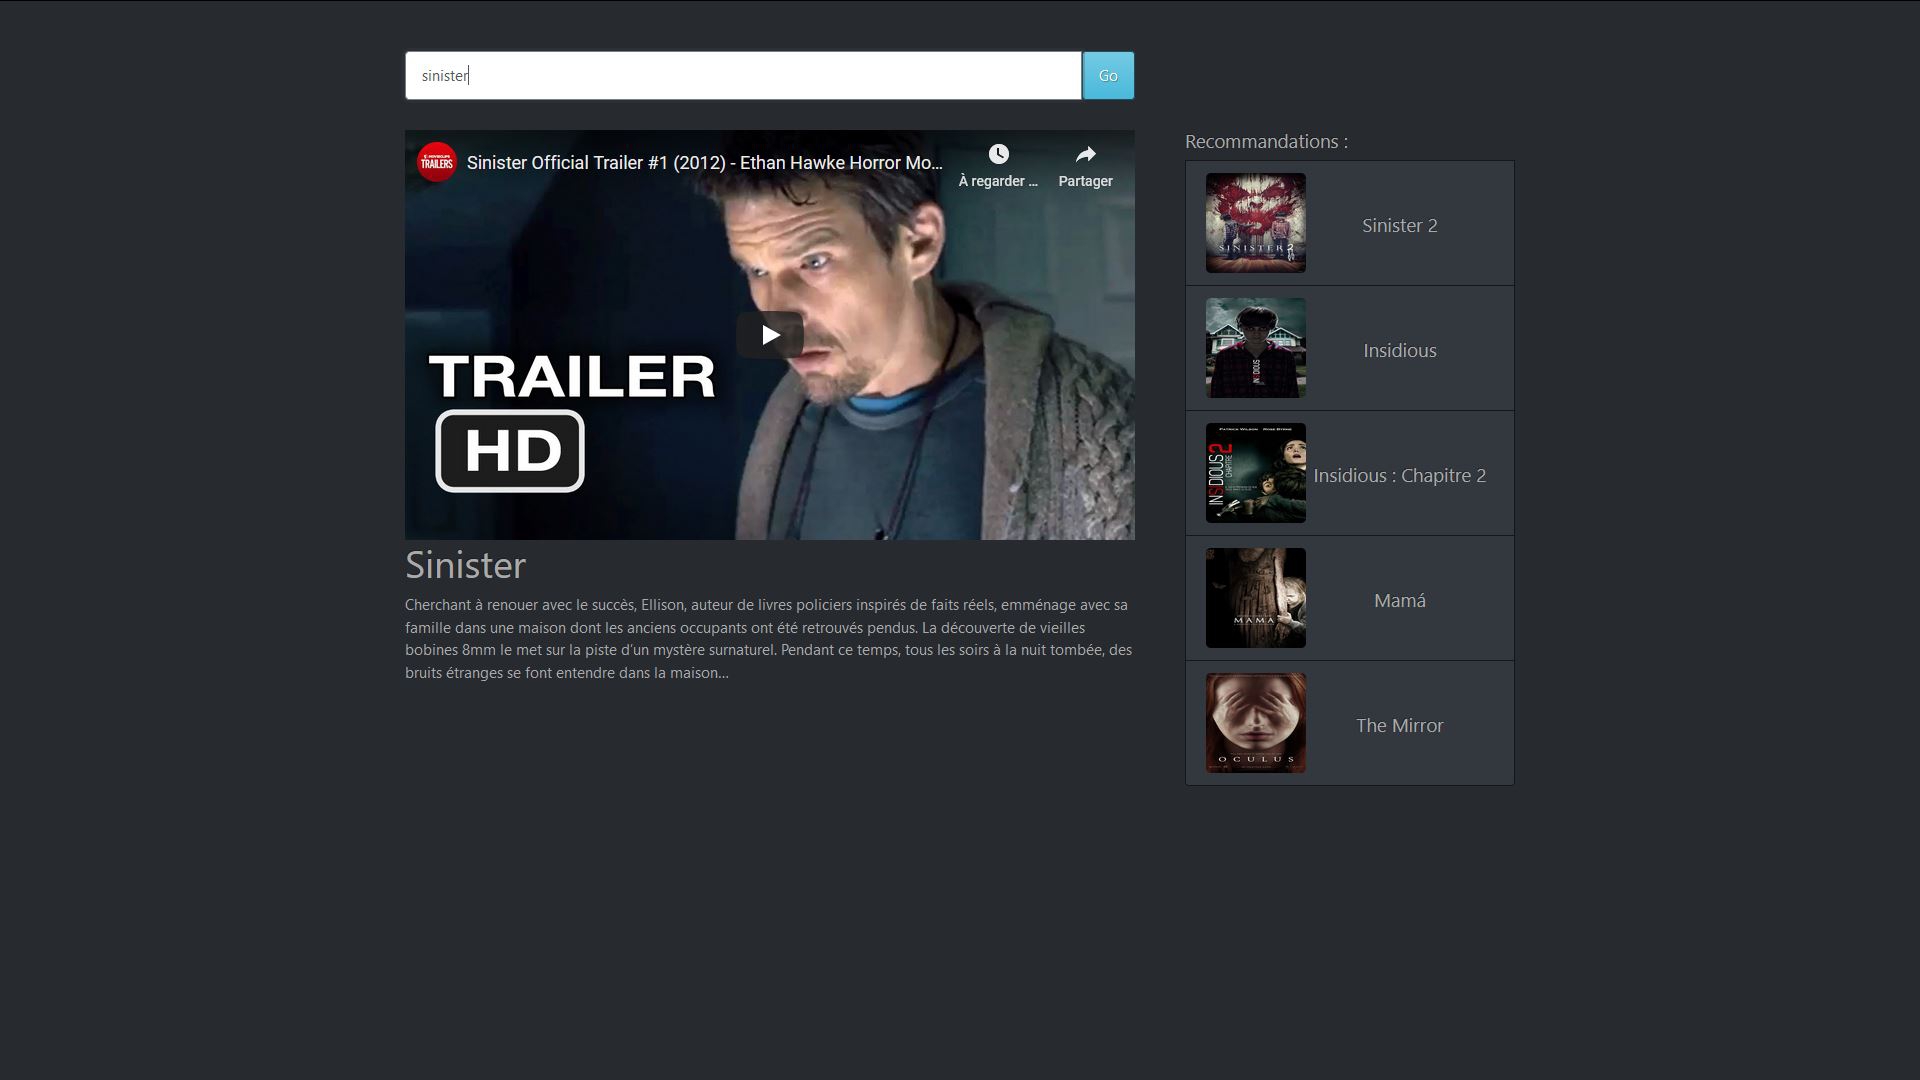This screenshot has height=1080, width=1920.
Task: Open the YouTube video title link
Action: [704, 163]
